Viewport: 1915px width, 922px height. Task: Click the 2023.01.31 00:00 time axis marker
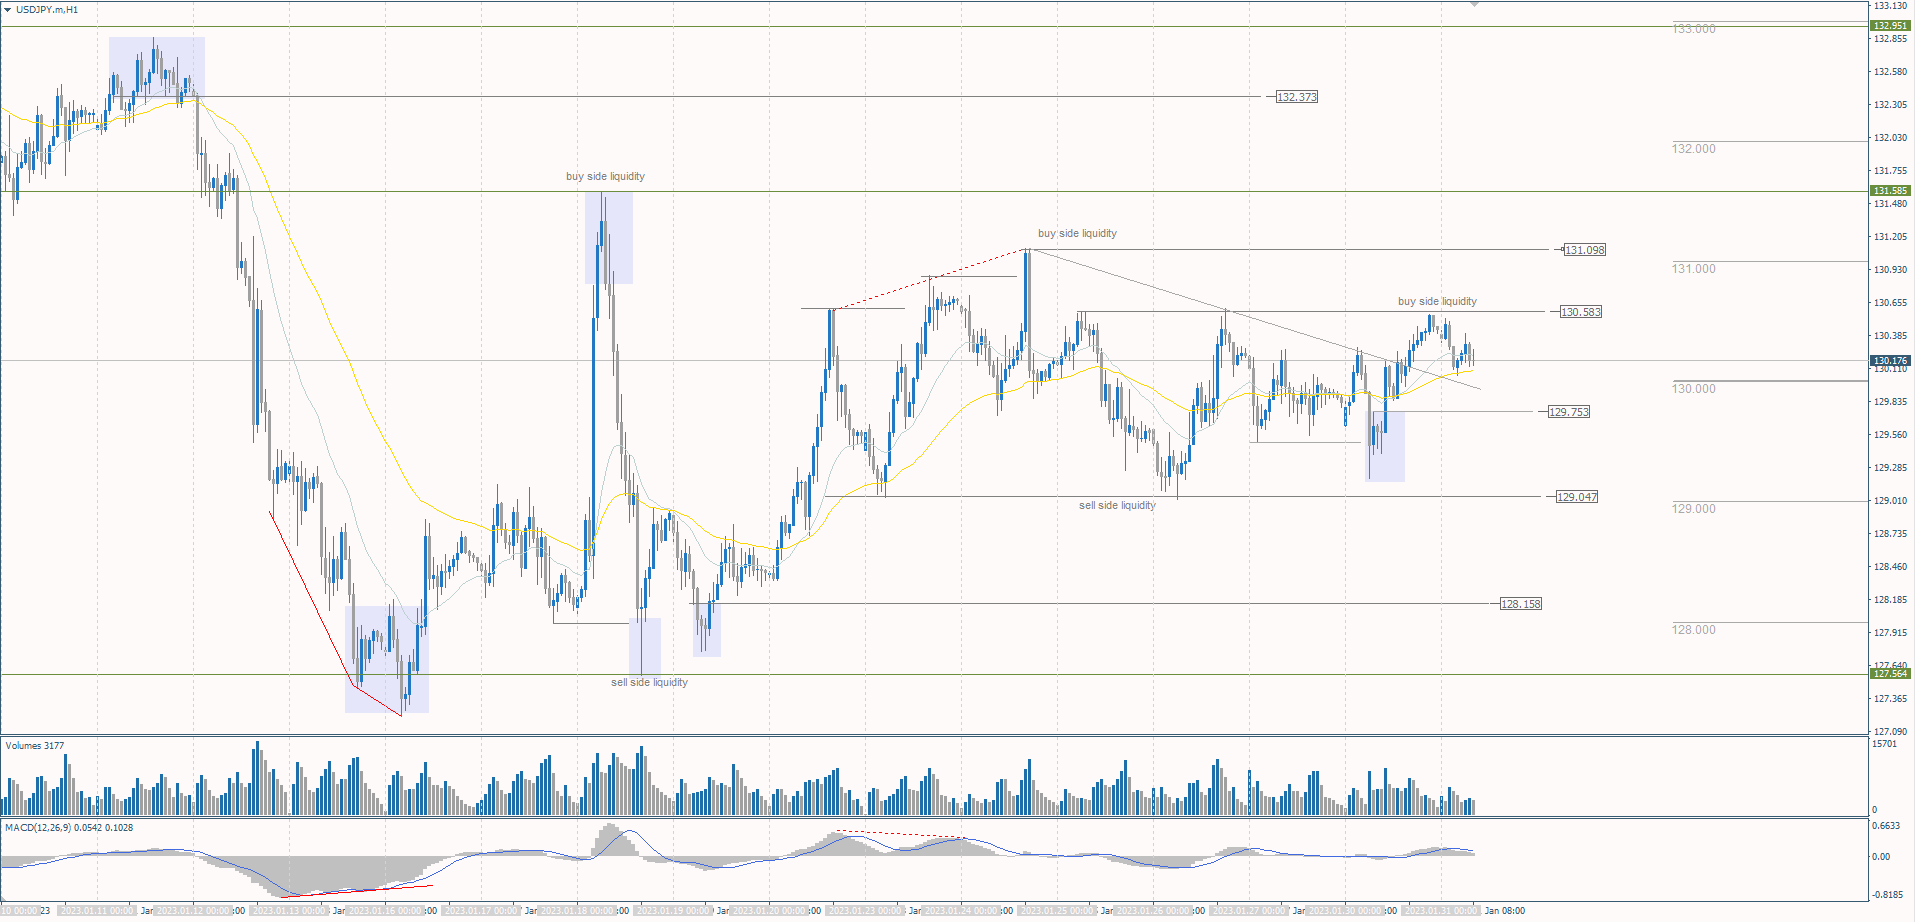[1440, 911]
